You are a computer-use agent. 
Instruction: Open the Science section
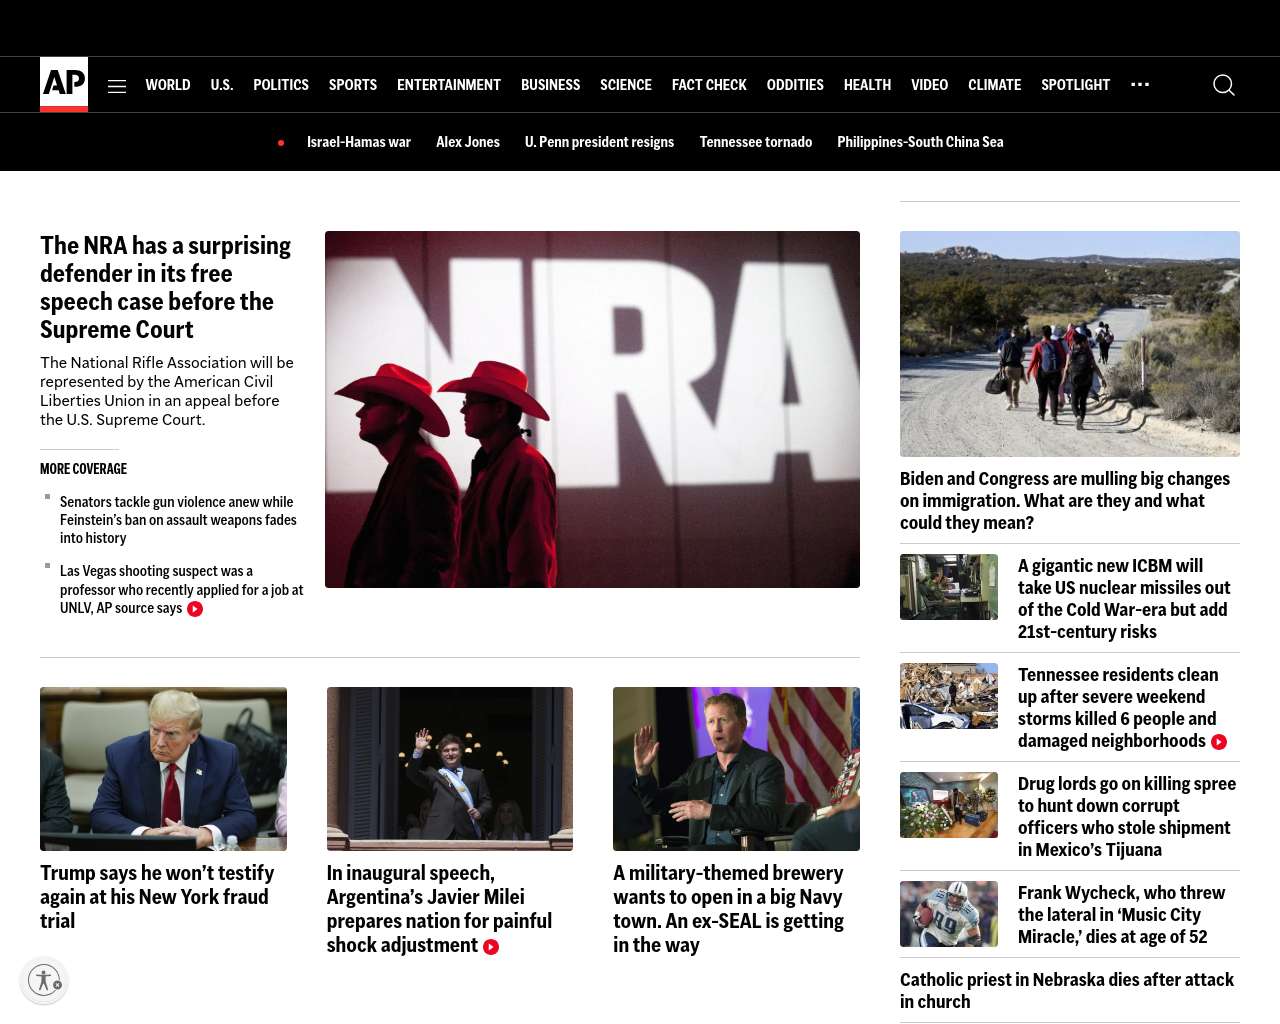point(626,85)
